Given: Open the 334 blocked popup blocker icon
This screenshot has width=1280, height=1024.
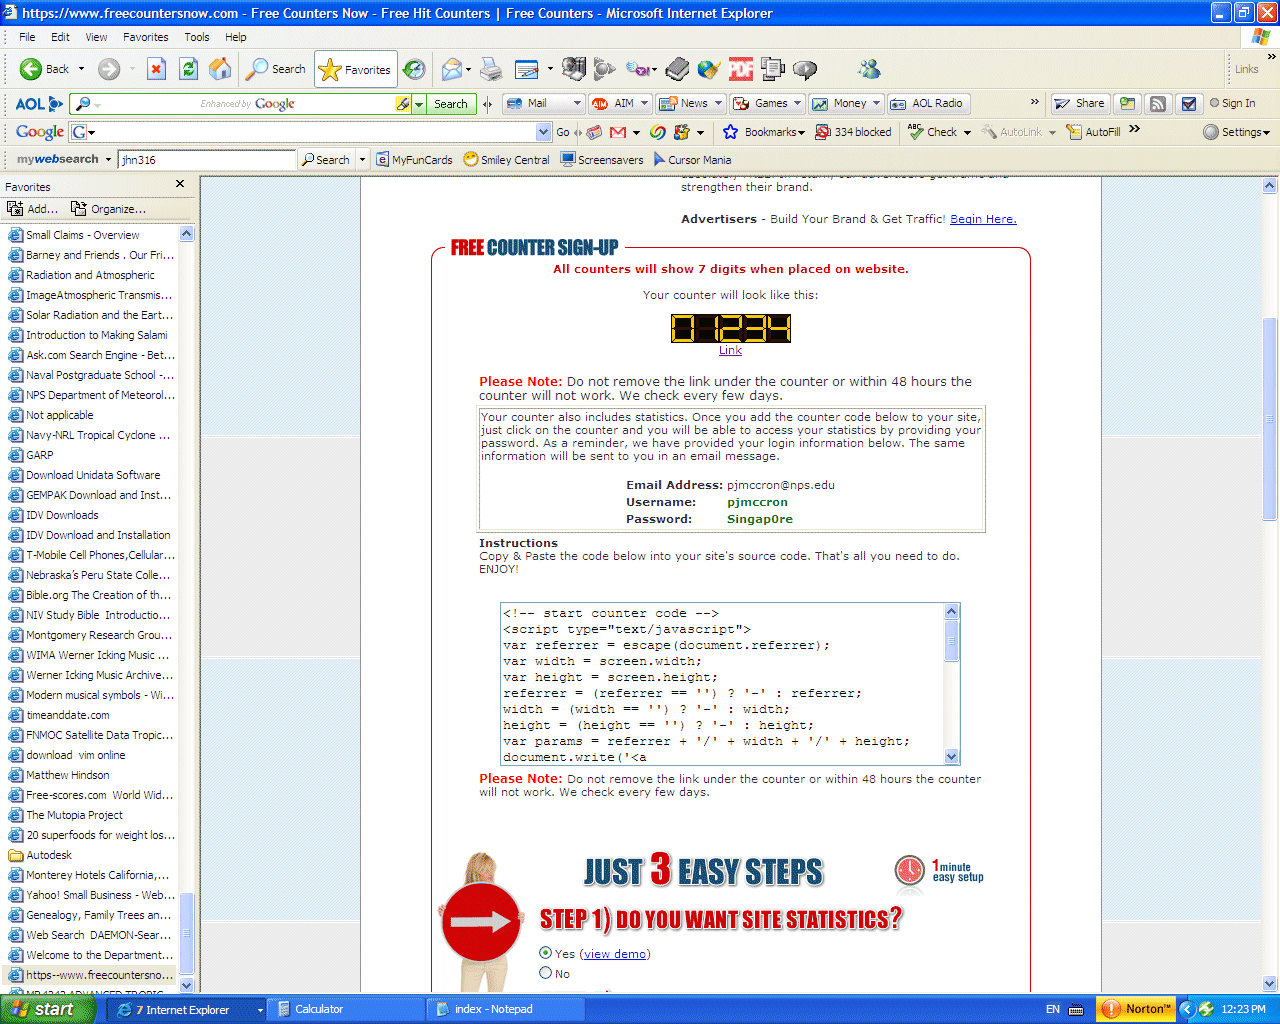Looking at the screenshot, I should pos(853,132).
